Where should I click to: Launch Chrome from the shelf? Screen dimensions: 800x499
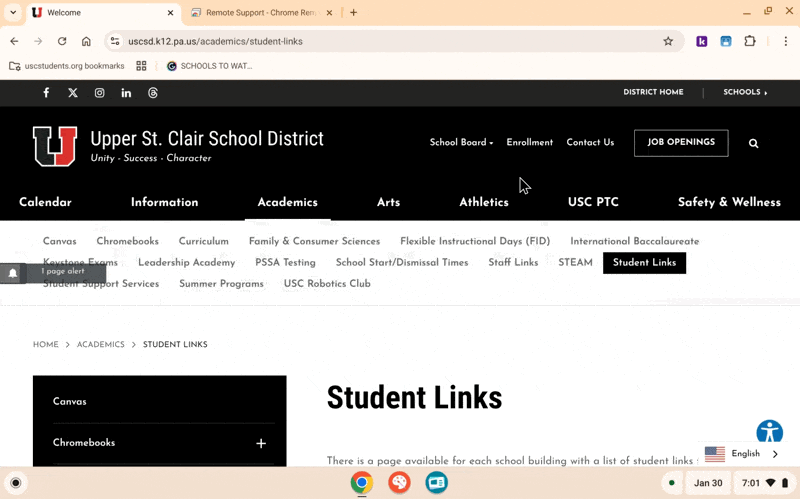361,483
